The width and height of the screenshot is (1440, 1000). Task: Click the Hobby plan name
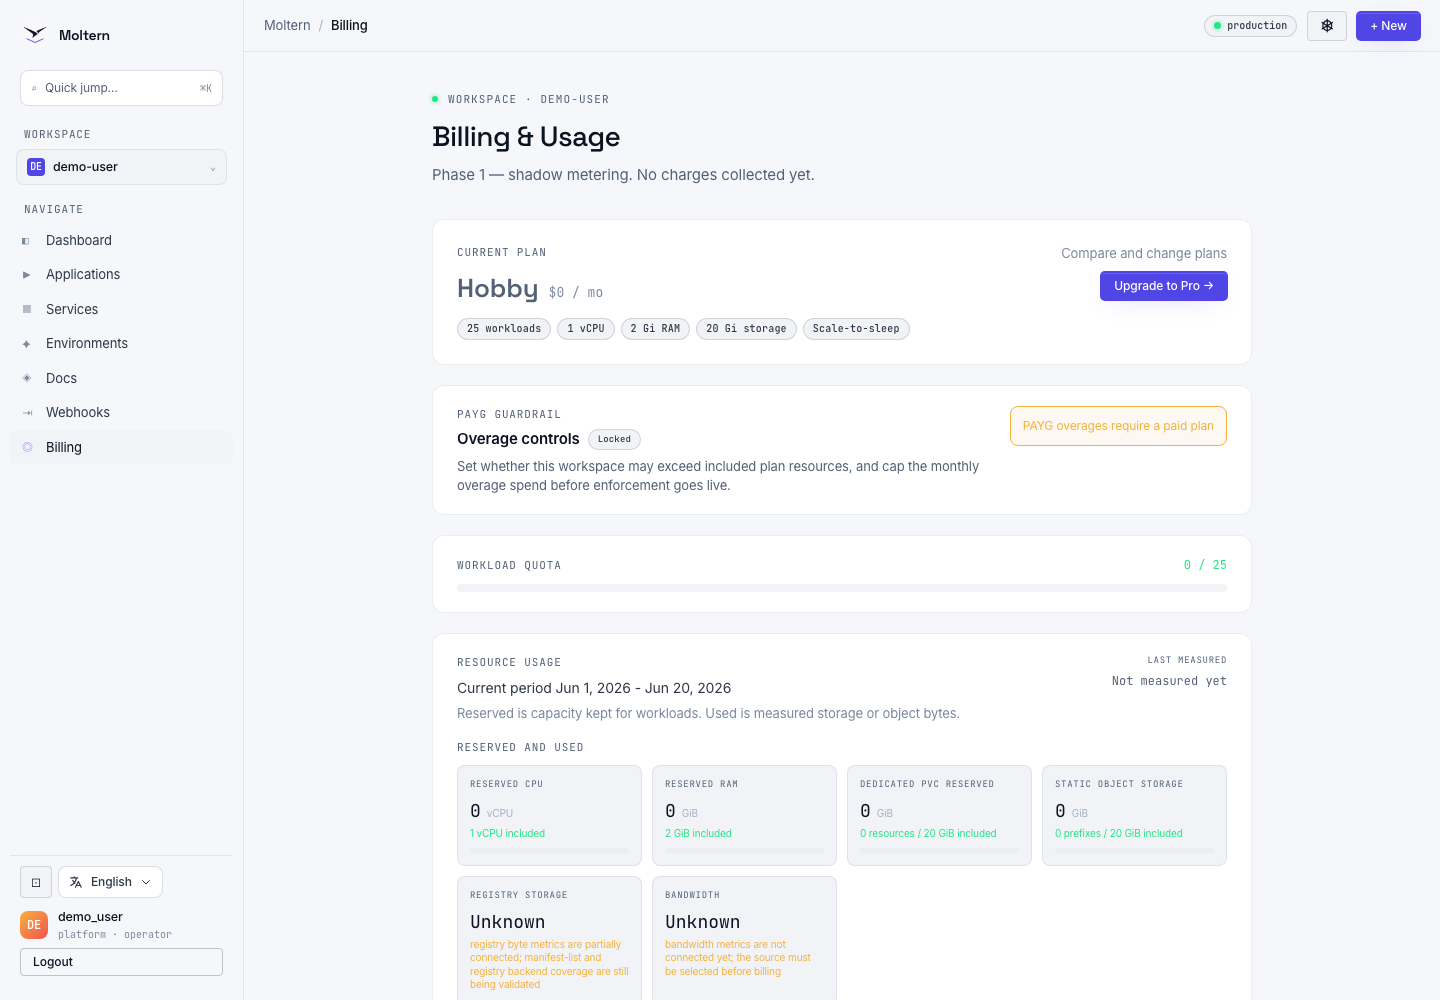pyautogui.click(x=497, y=289)
